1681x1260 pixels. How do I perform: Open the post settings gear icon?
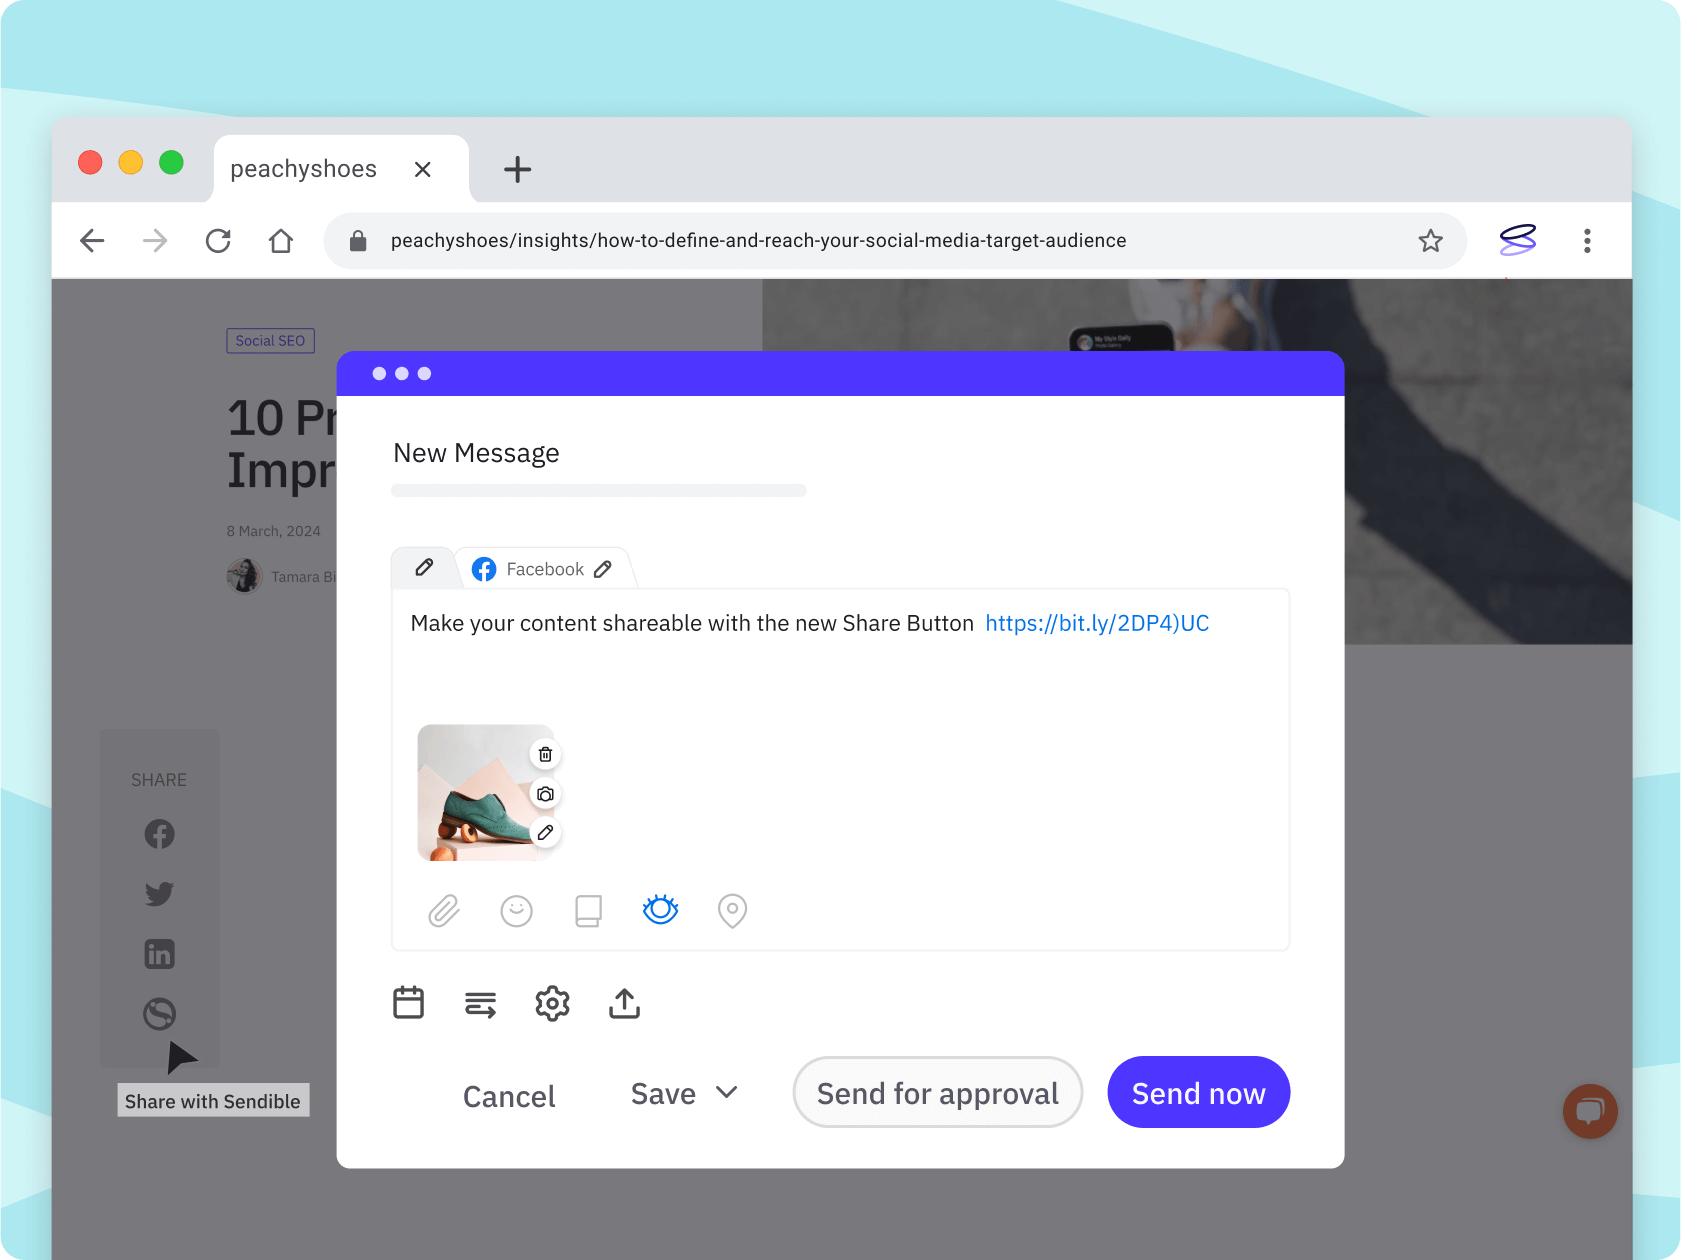[x=553, y=1003]
